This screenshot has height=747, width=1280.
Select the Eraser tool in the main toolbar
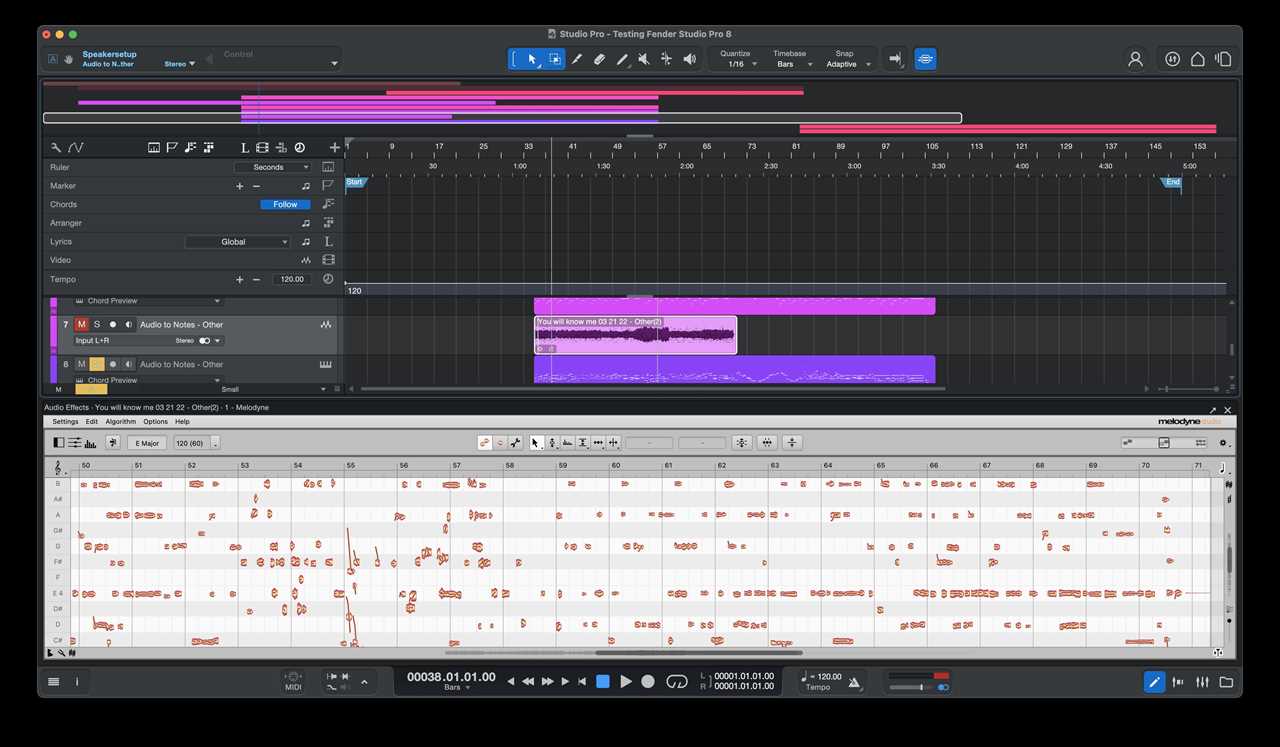coord(599,58)
